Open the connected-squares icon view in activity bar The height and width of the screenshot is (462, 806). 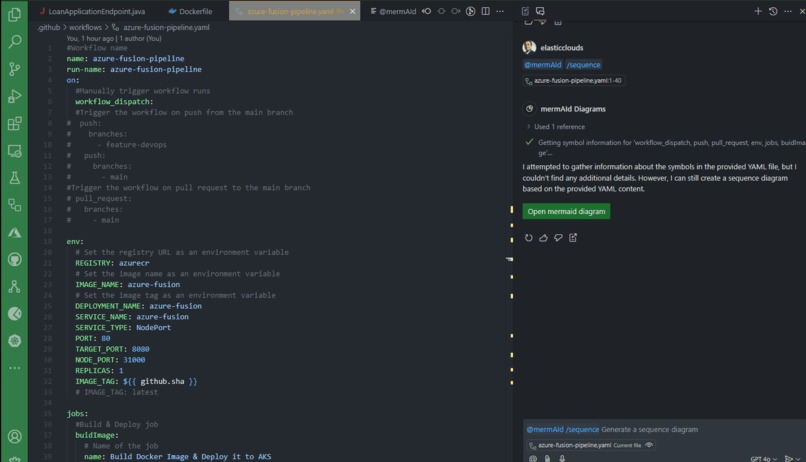tap(14, 205)
